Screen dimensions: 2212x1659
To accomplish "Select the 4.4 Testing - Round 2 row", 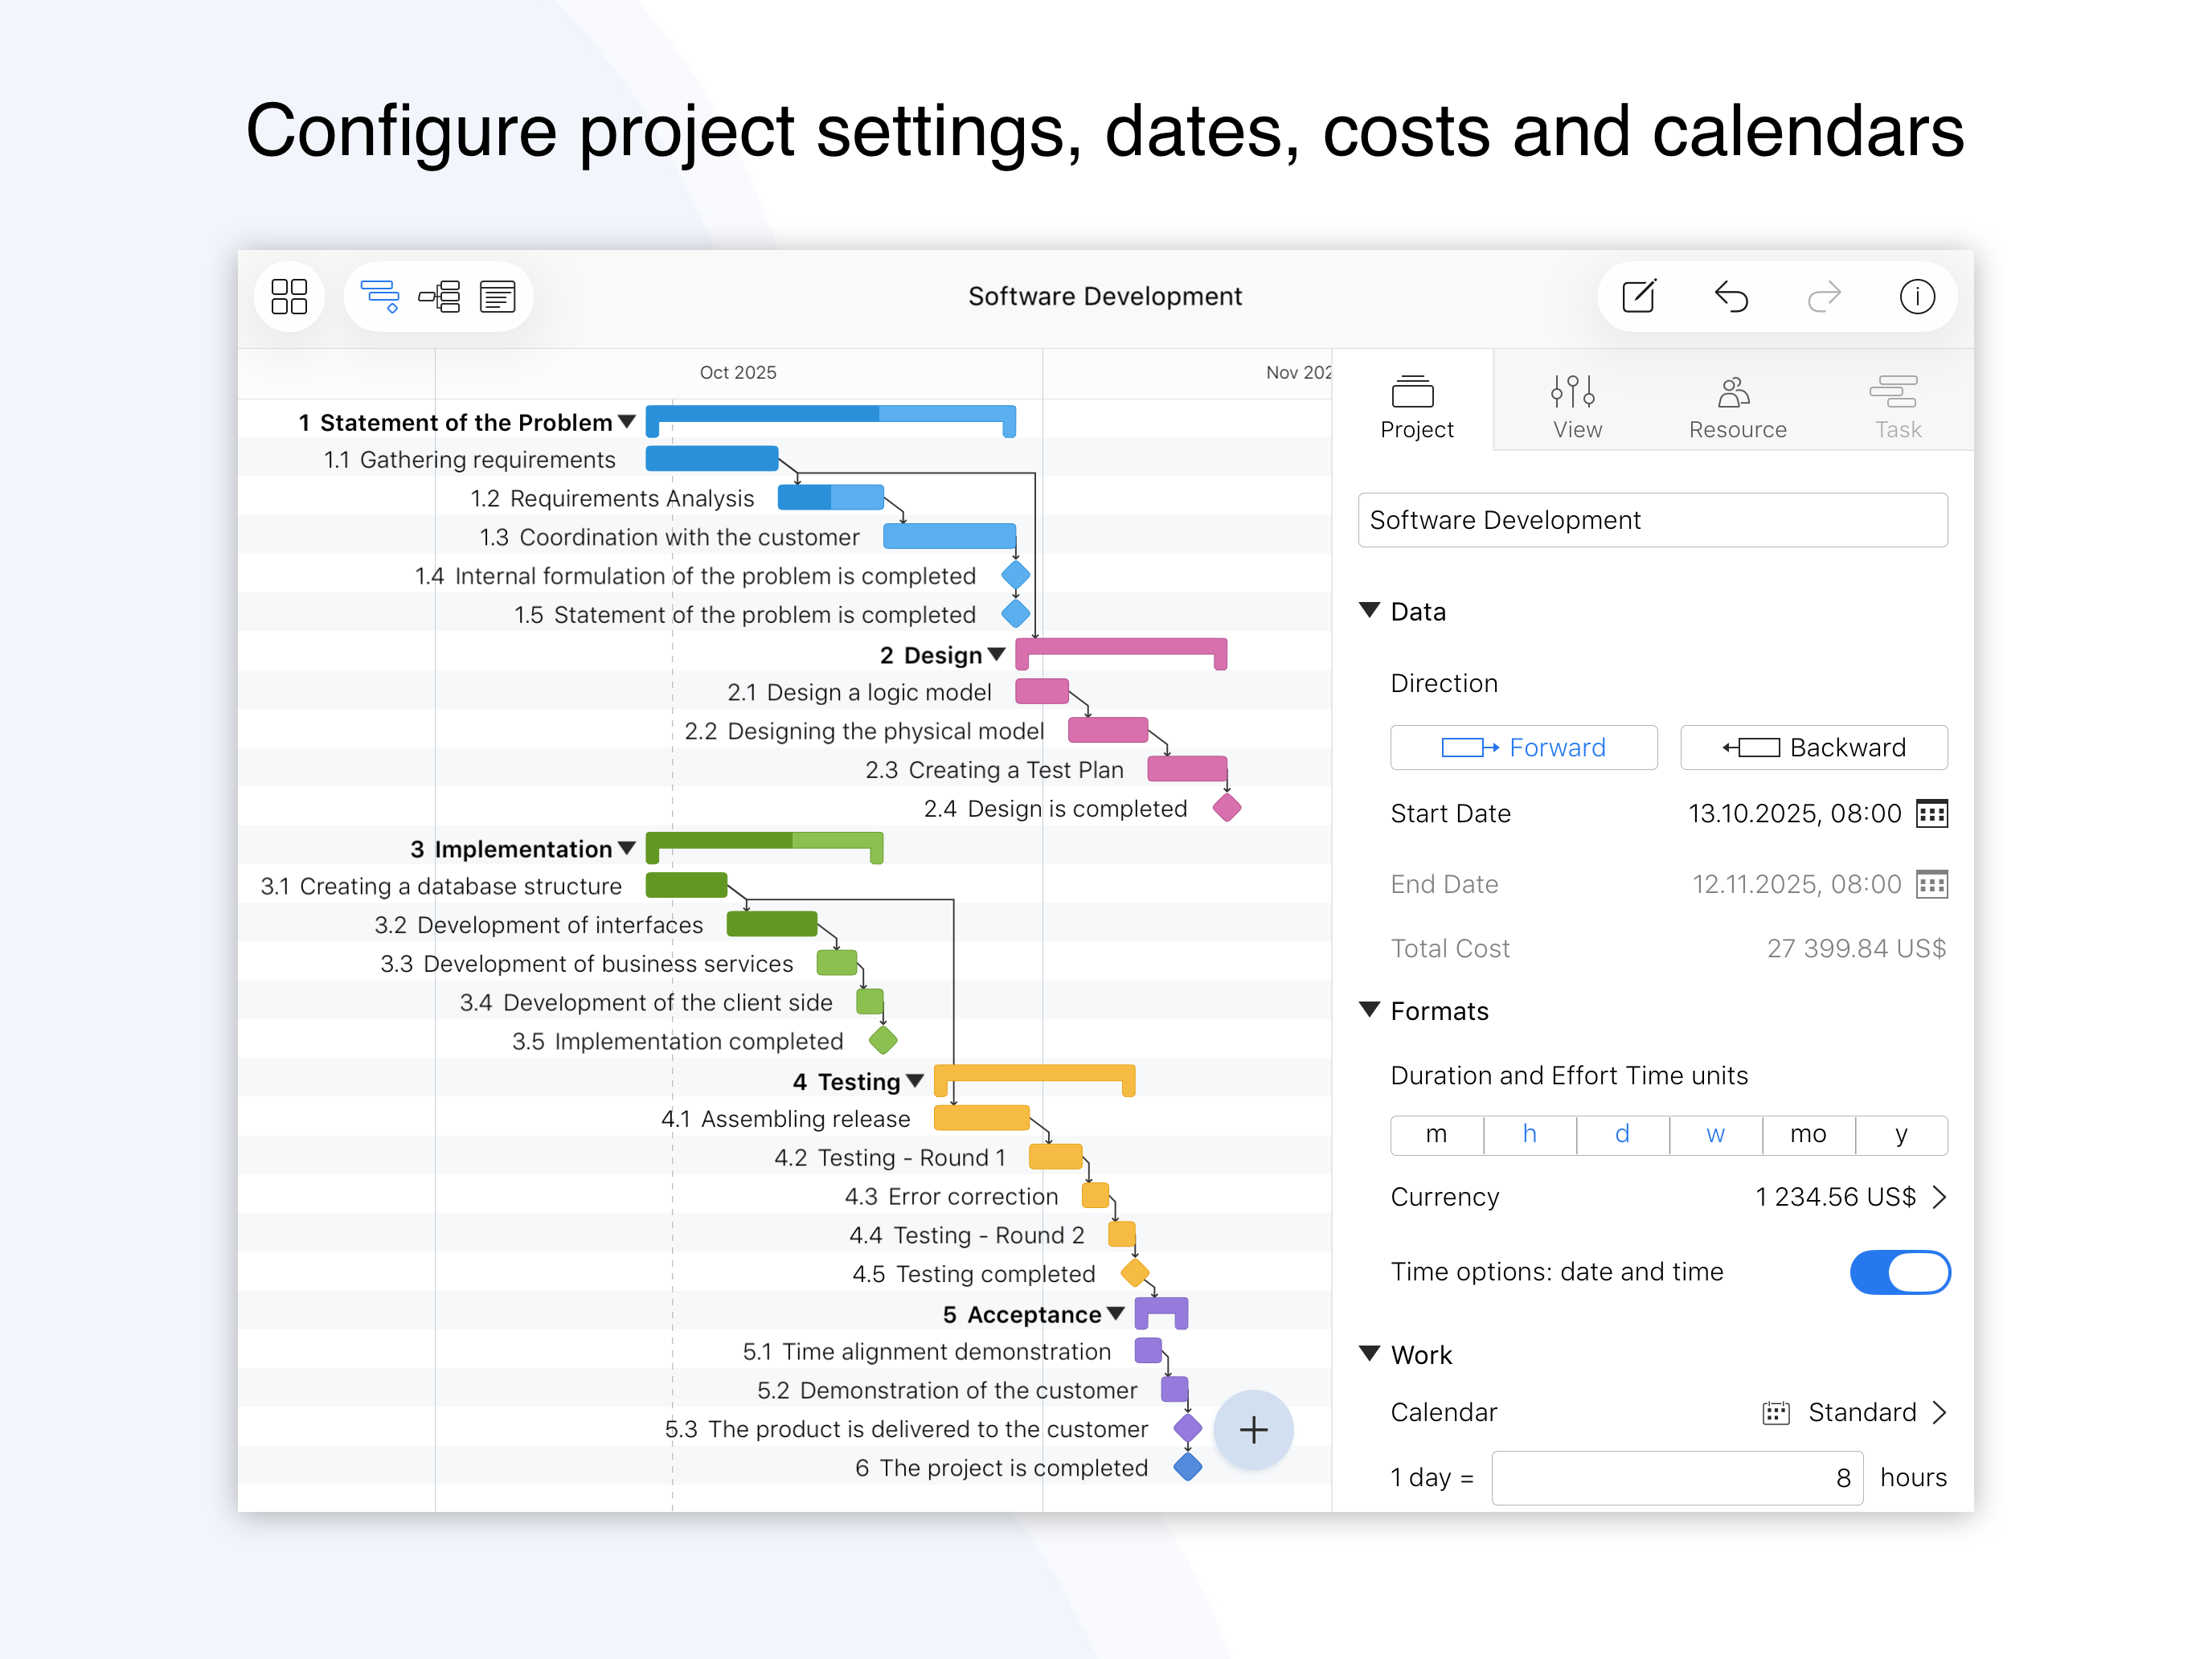I will point(785,1235).
